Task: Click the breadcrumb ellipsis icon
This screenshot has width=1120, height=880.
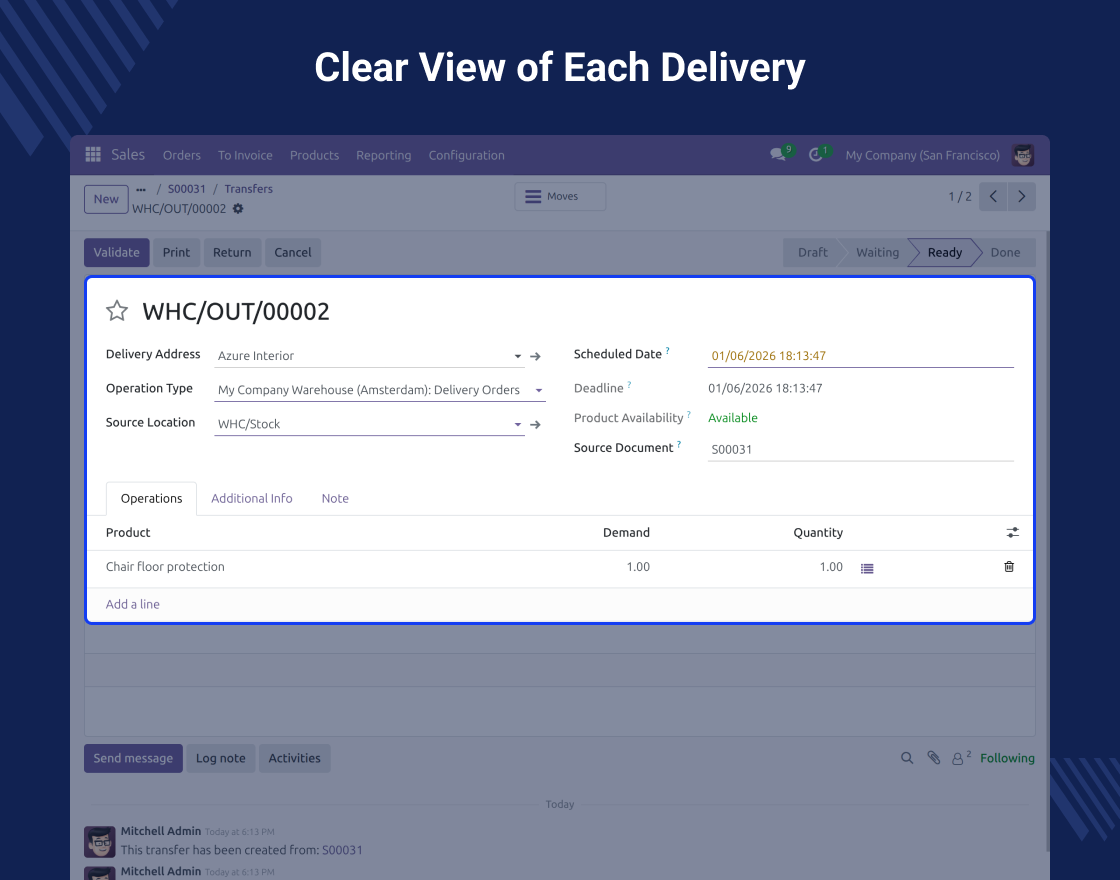Action: pyautogui.click(x=141, y=189)
